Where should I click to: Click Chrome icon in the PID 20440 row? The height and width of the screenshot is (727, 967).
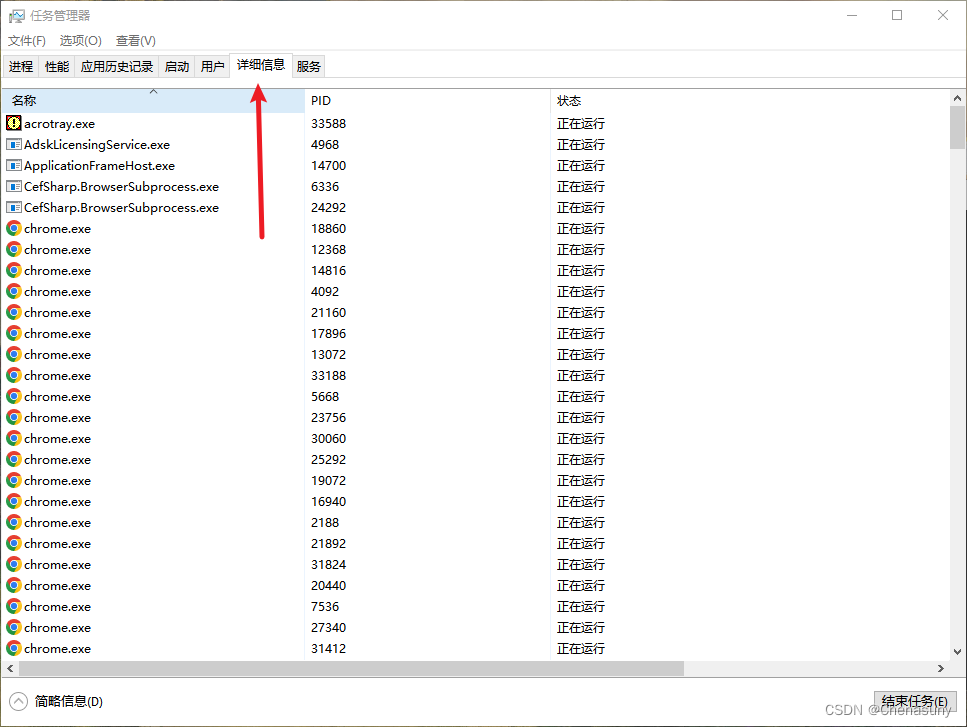(14, 585)
